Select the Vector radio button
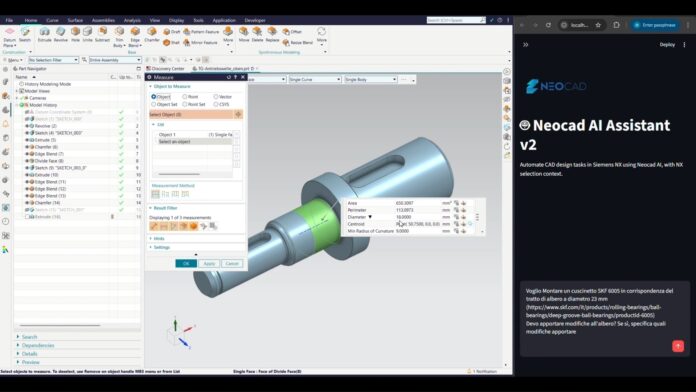 coord(216,97)
